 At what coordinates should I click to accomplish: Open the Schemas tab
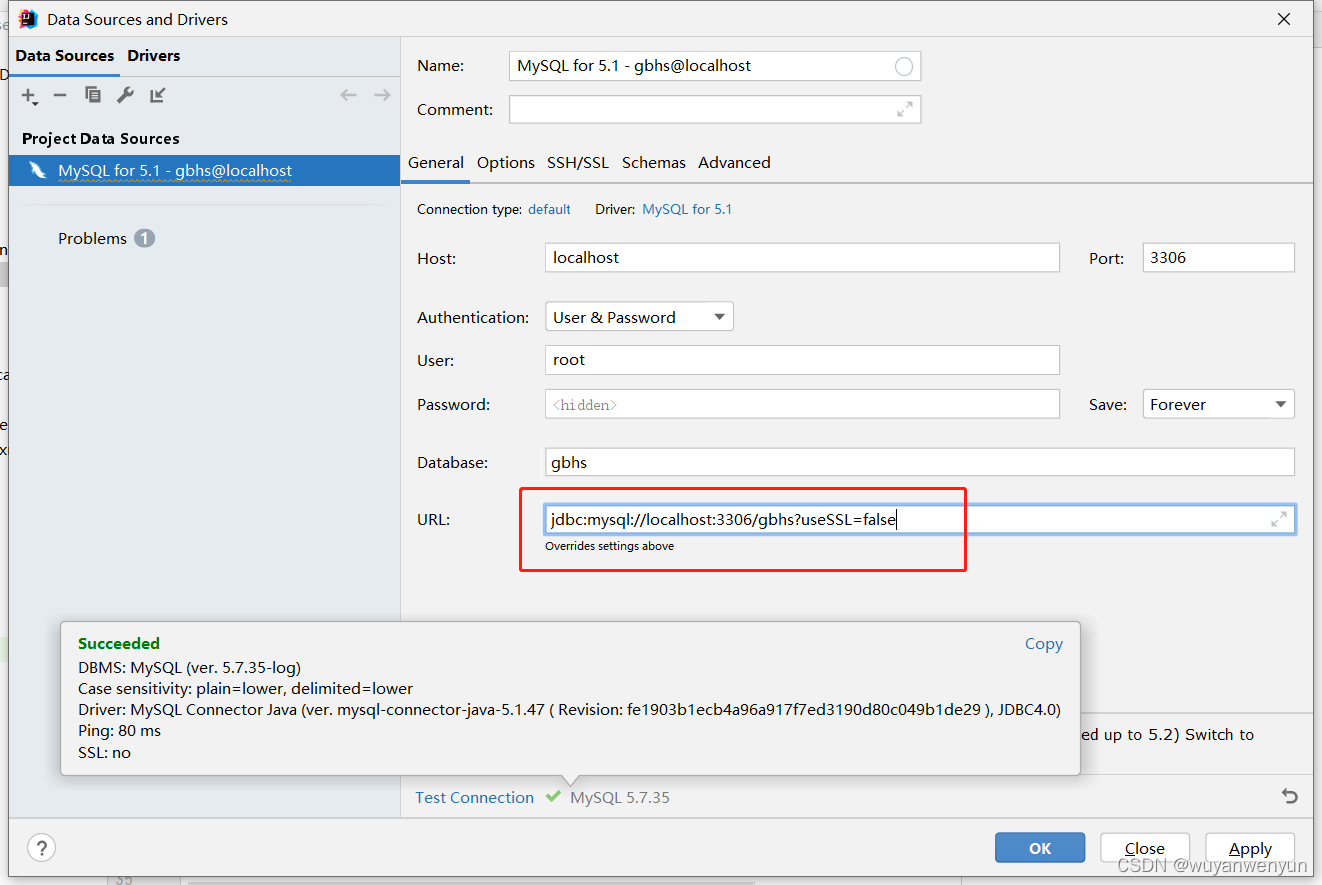click(x=654, y=162)
